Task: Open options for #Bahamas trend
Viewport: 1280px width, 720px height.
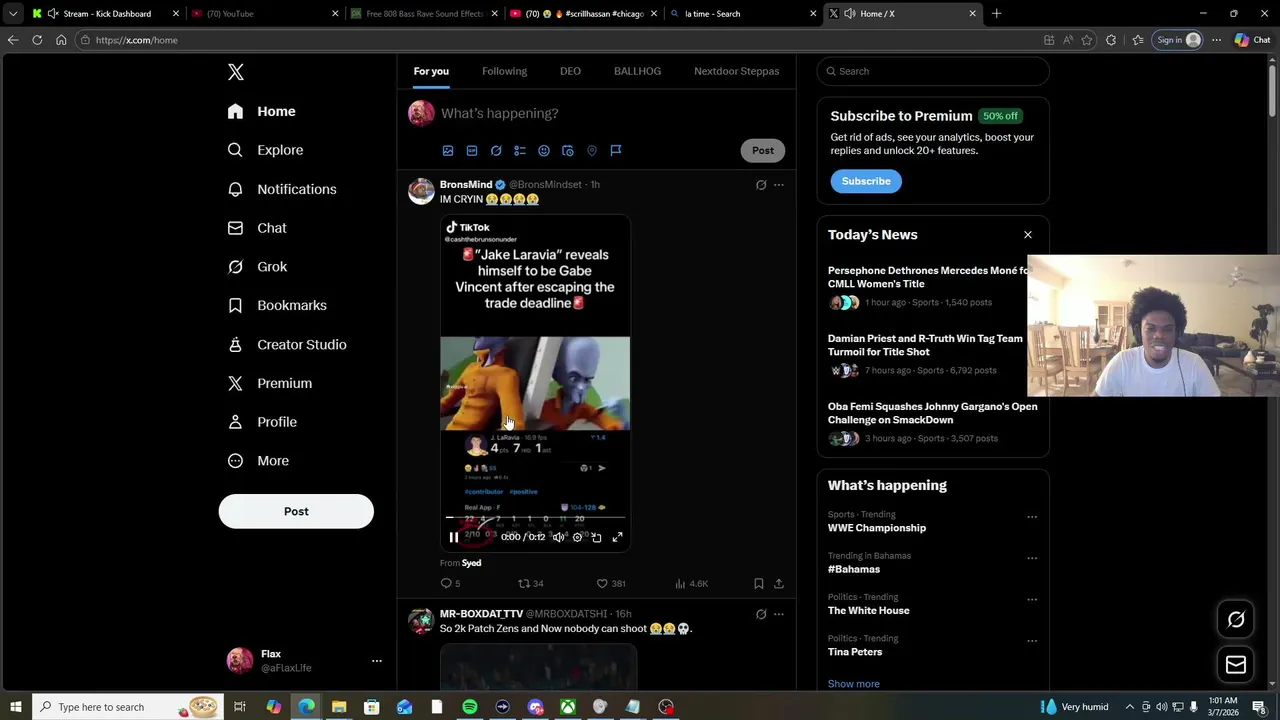Action: click(1032, 558)
